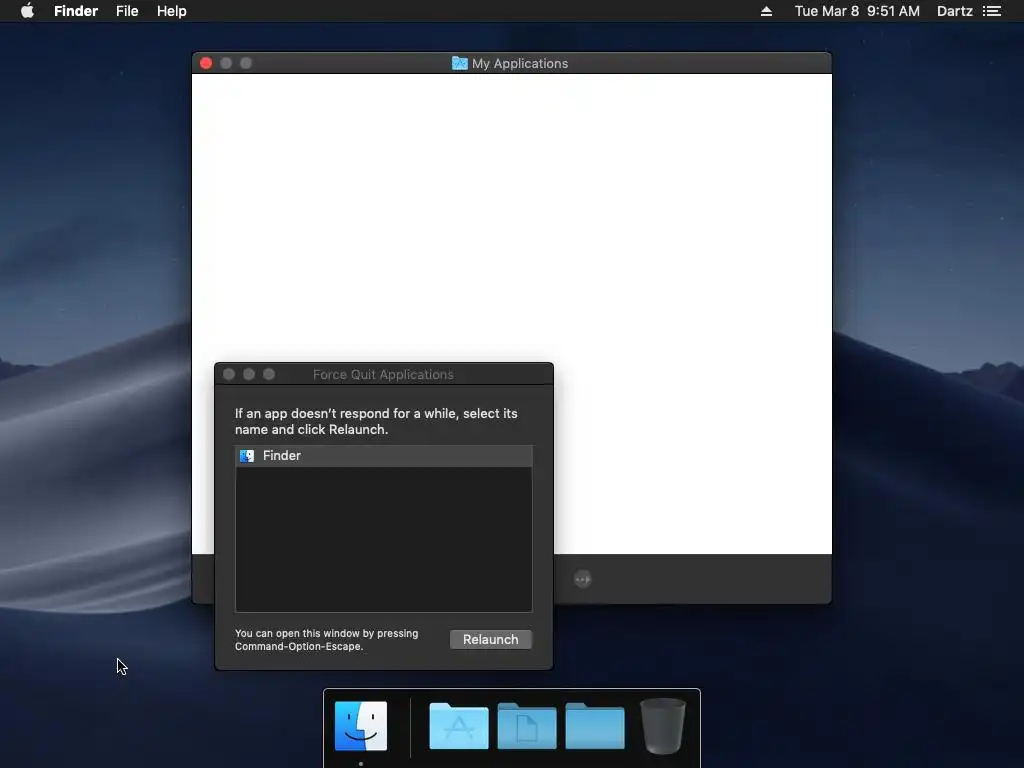This screenshot has height=768, width=1024.
Task: Open Finder from the Dock
Action: (360, 726)
